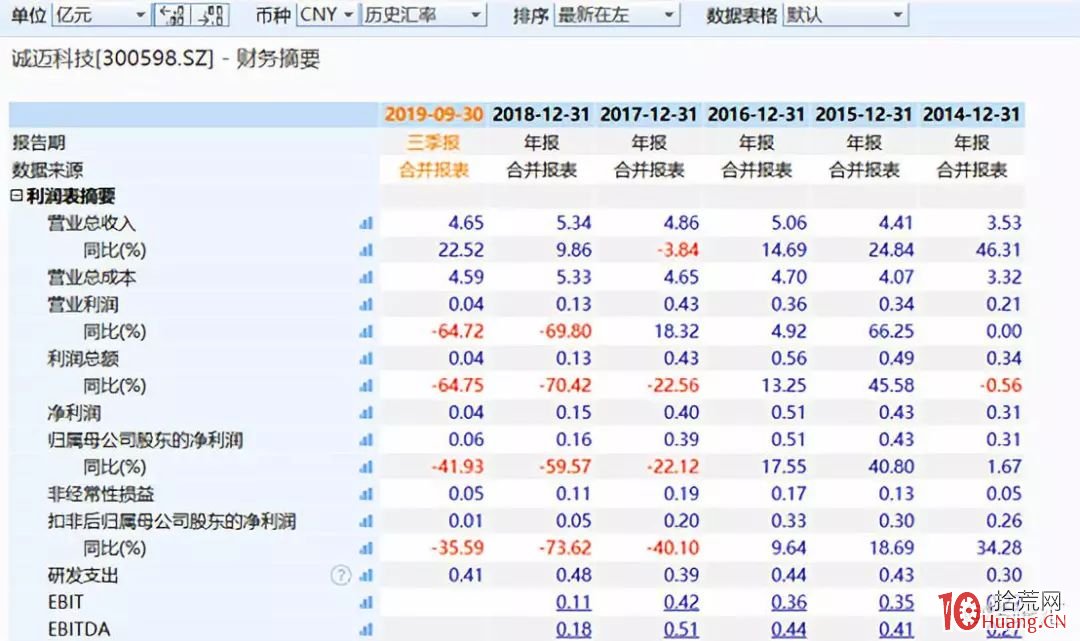Open chart icon for 研发支出 row
1080x641 pixels.
point(366,576)
